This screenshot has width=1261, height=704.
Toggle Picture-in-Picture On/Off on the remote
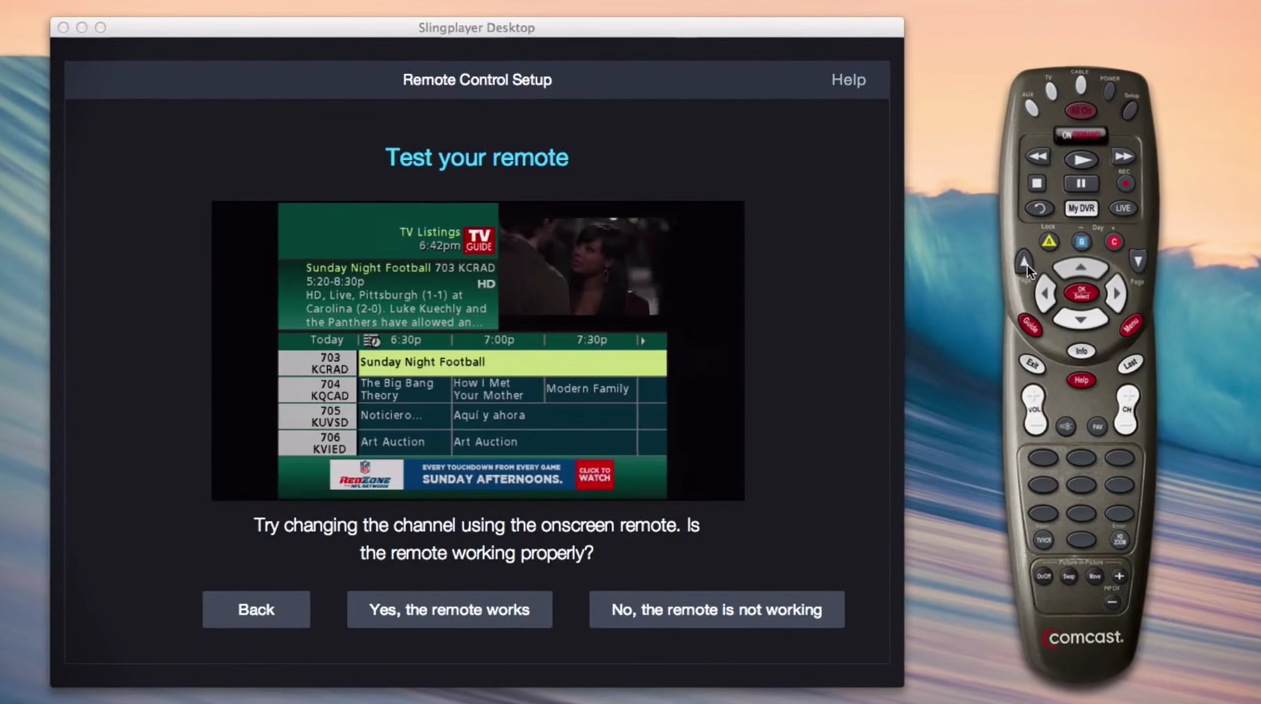click(x=1044, y=576)
